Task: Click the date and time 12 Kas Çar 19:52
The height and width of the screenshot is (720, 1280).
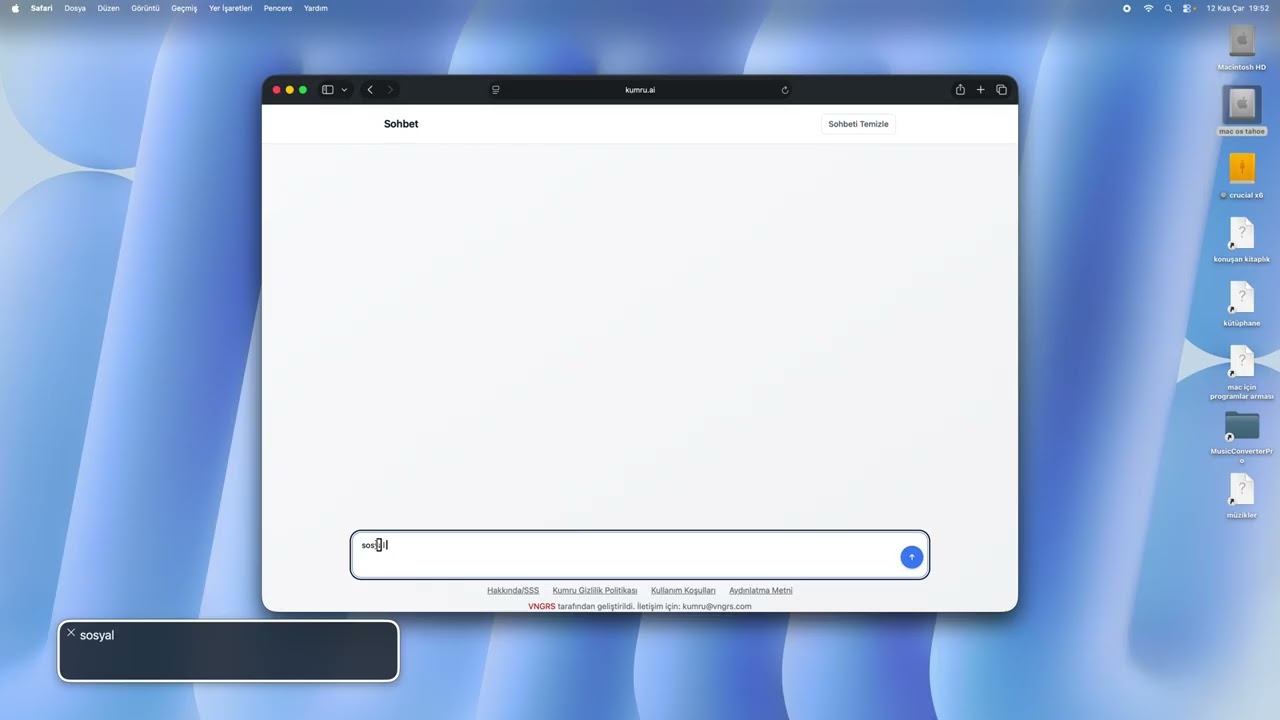Action: [1238, 8]
